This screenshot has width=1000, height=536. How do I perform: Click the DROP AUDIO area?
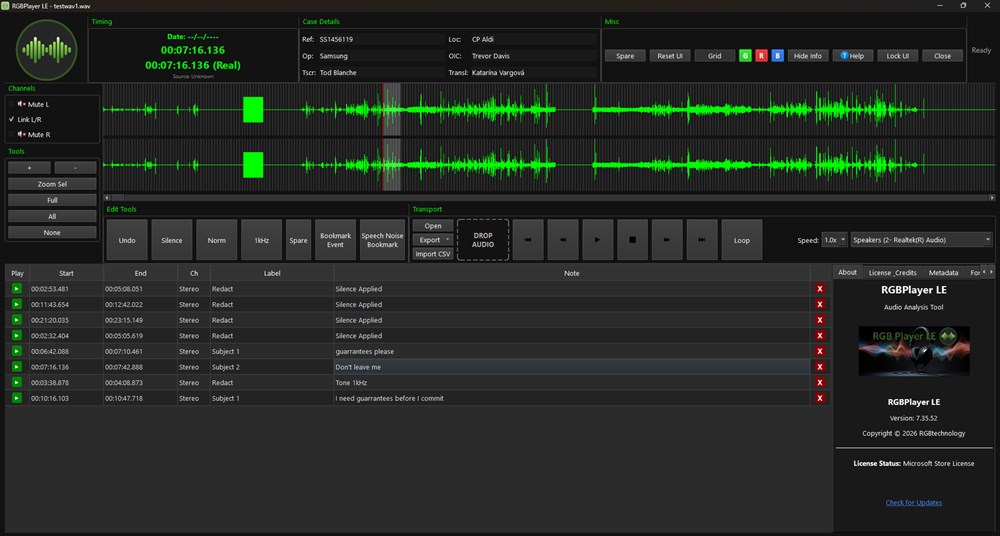[x=483, y=240]
